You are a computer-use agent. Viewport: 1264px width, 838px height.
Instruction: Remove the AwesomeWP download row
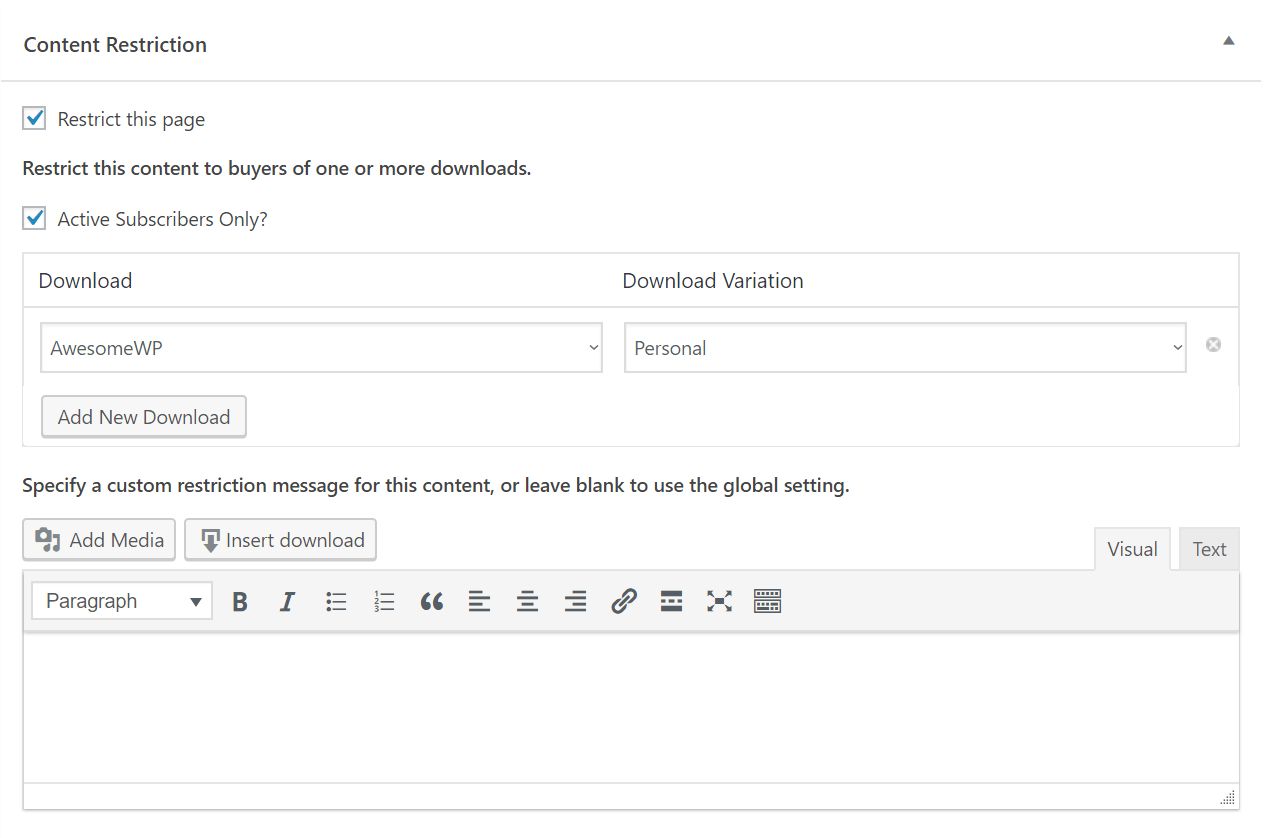pyautogui.click(x=1213, y=345)
